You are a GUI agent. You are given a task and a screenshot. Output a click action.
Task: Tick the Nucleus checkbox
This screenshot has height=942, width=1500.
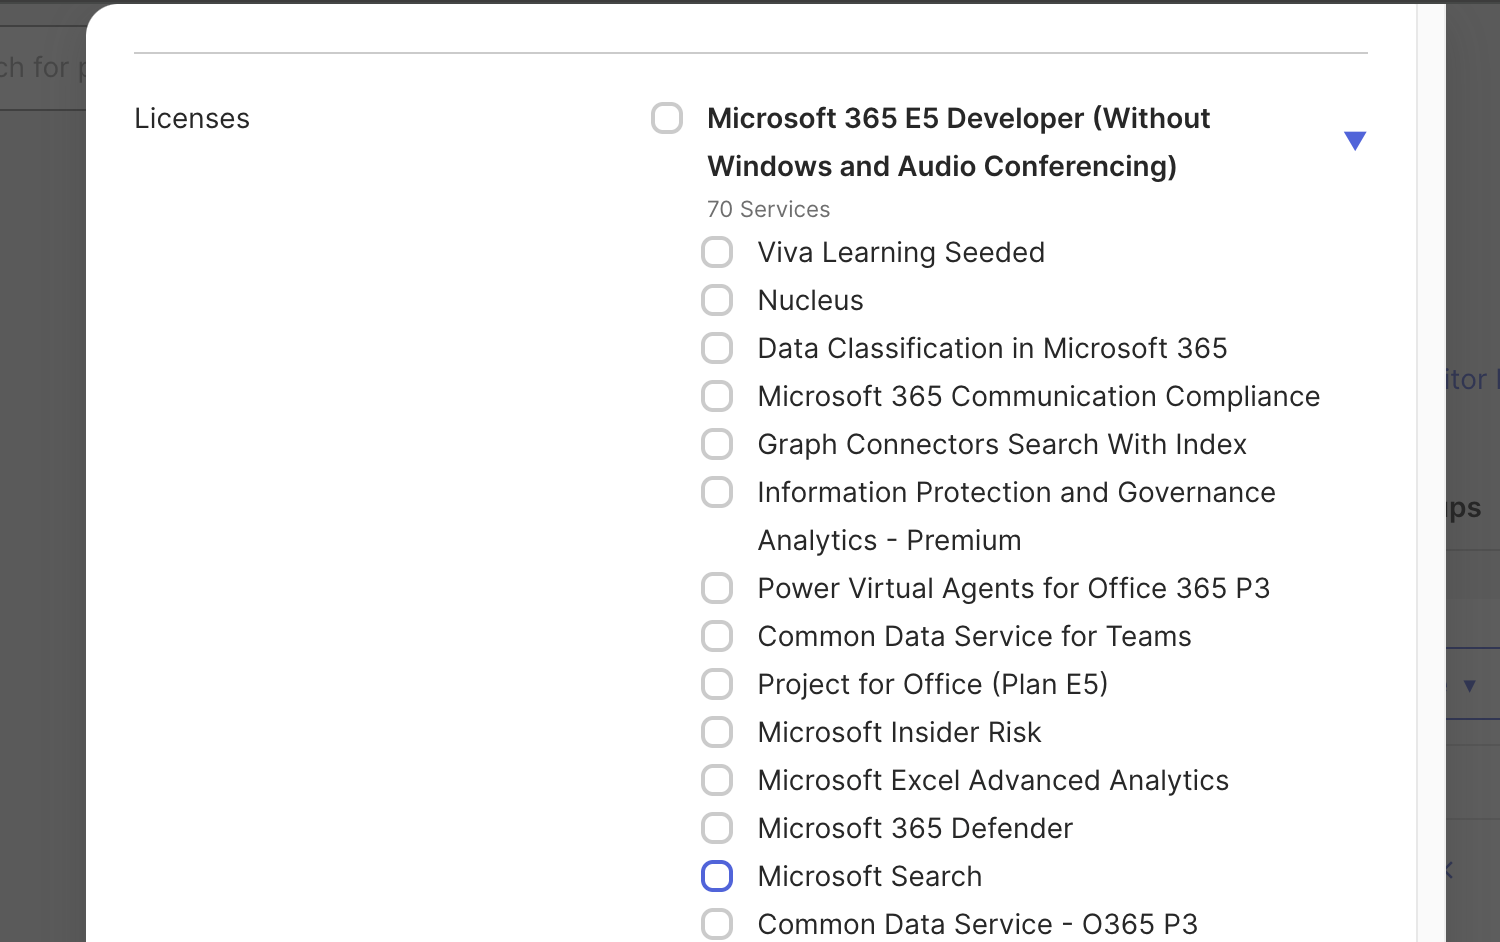(717, 300)
